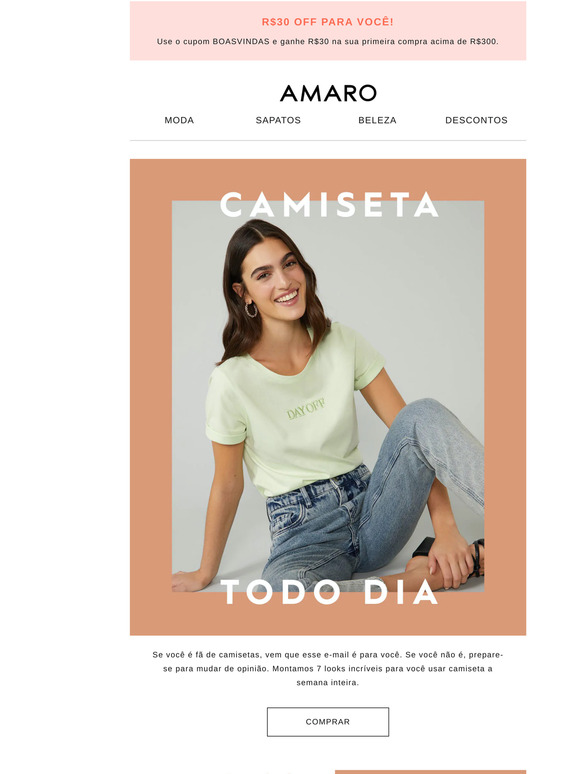
Task: Click the DAY OFF print on the shirt
Action: coord(306,409)
